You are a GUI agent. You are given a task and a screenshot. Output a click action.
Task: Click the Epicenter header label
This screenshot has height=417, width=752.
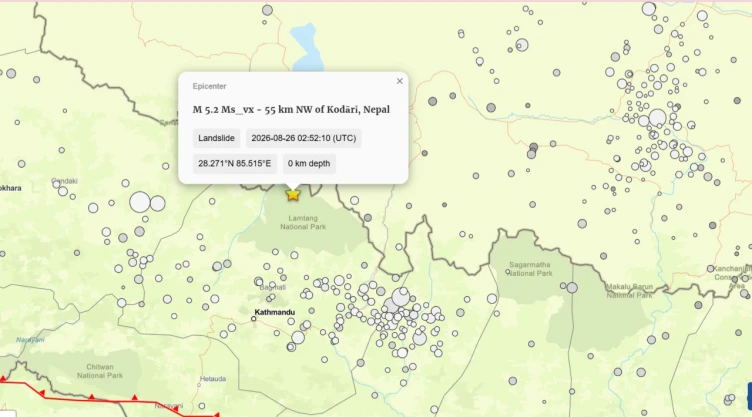[209, 86]
